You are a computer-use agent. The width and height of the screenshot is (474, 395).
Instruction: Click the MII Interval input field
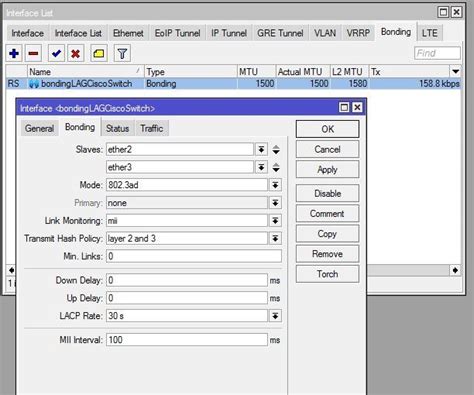tap(187, 340)
